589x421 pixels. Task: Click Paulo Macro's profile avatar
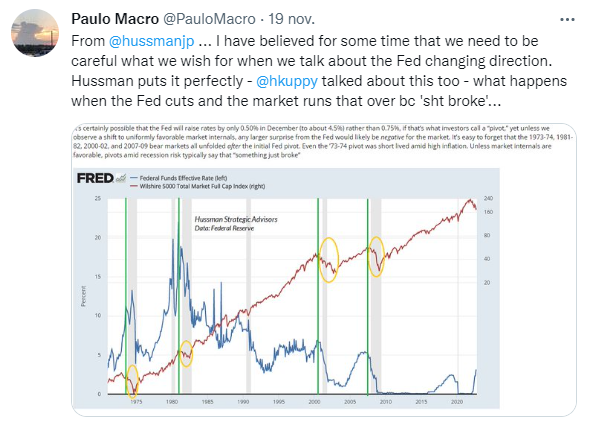click(35, 33)
